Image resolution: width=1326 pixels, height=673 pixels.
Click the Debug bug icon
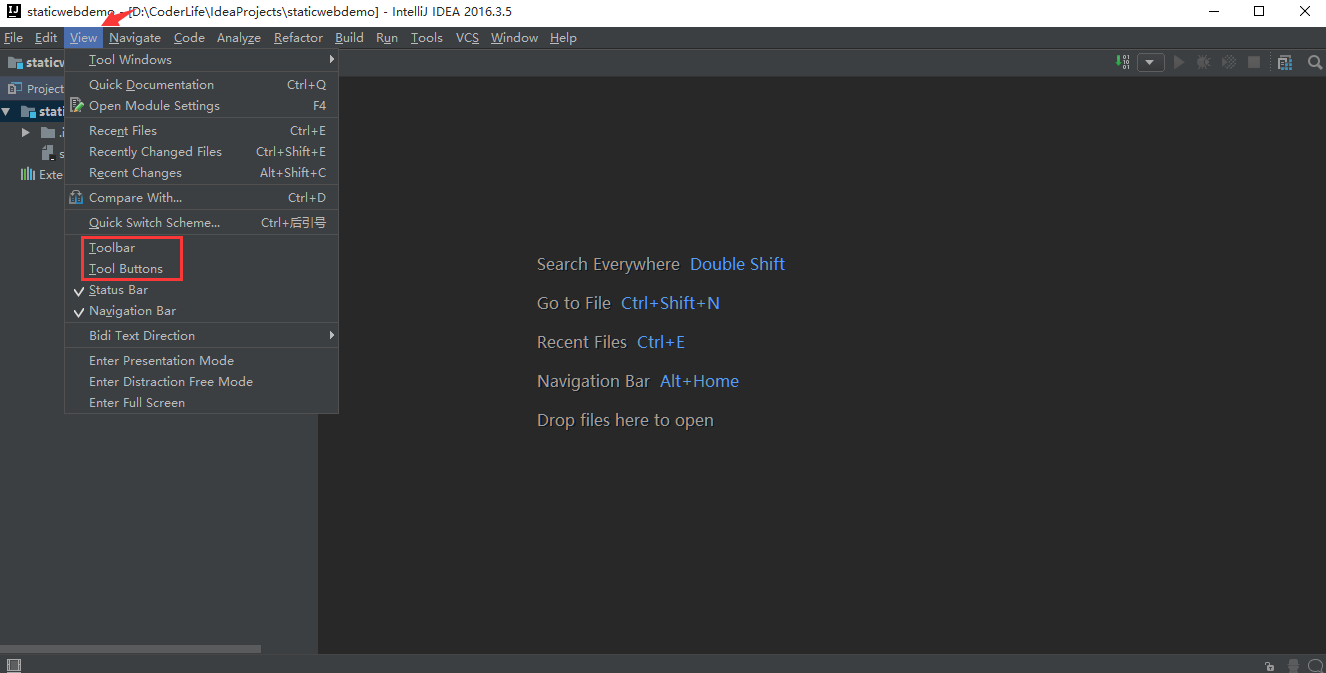[x=1203, y=62]
